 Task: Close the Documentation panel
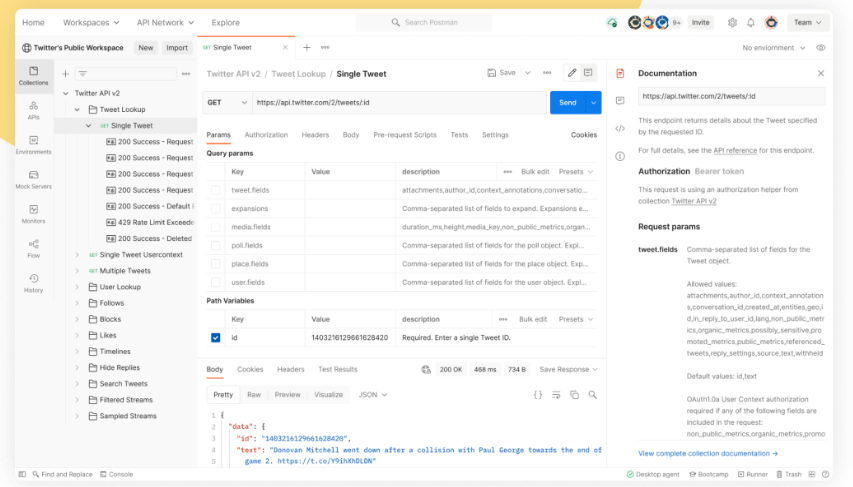(x=821, y=73)
